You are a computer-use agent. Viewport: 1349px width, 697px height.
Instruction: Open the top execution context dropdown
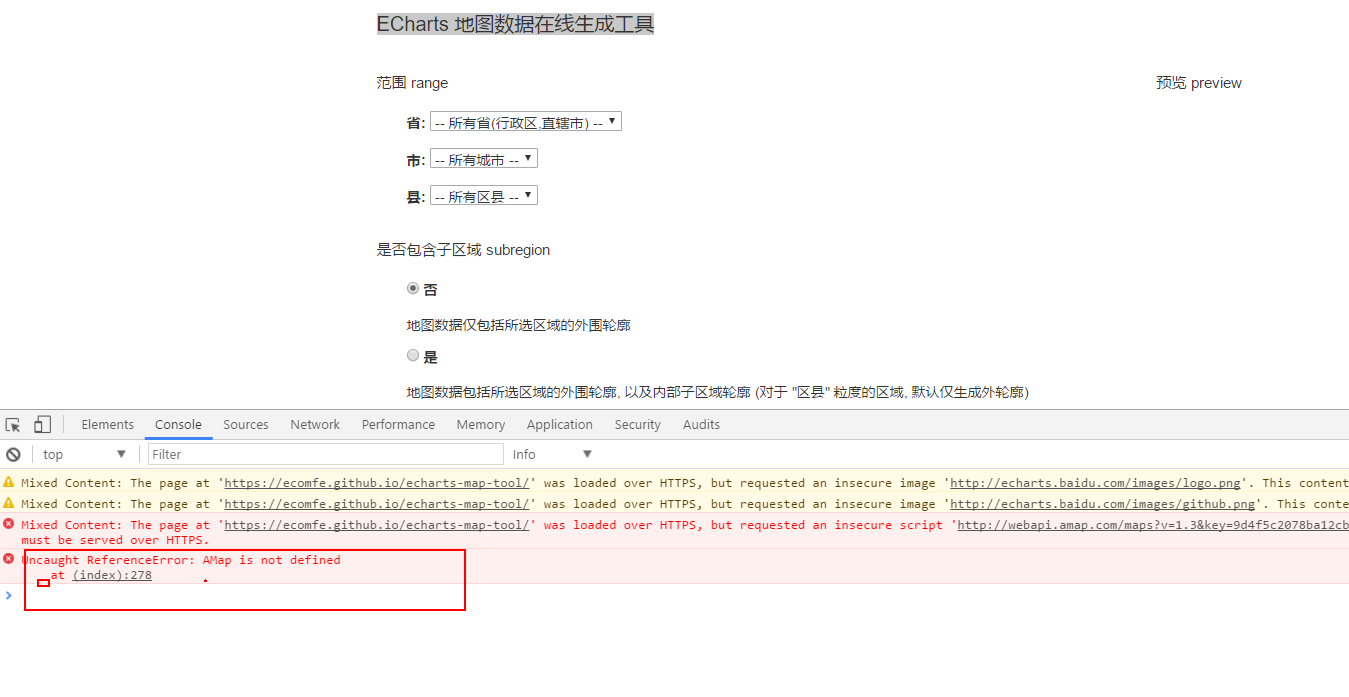point(85,454)
